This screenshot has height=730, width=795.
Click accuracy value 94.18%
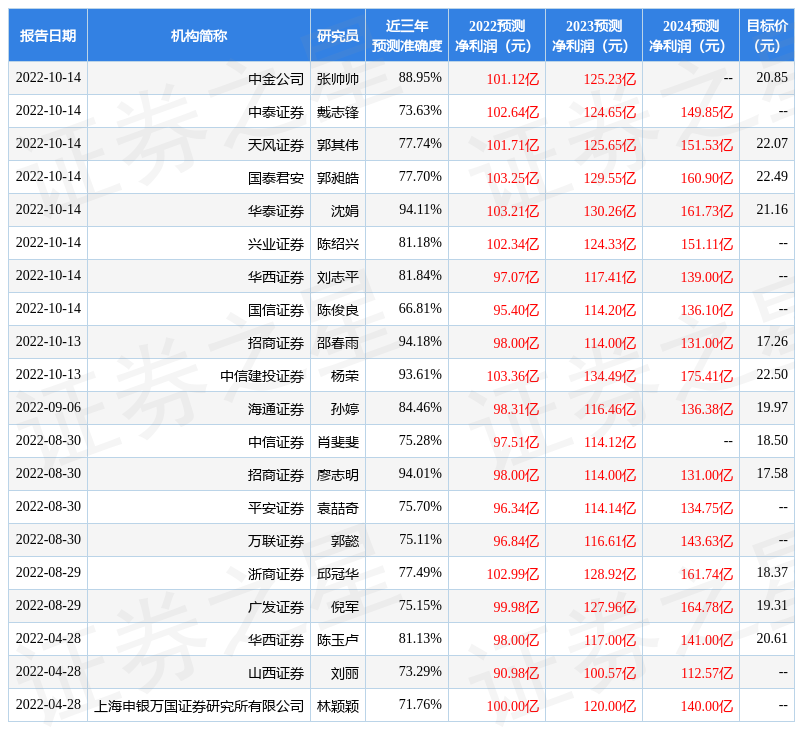click(420, 341)
